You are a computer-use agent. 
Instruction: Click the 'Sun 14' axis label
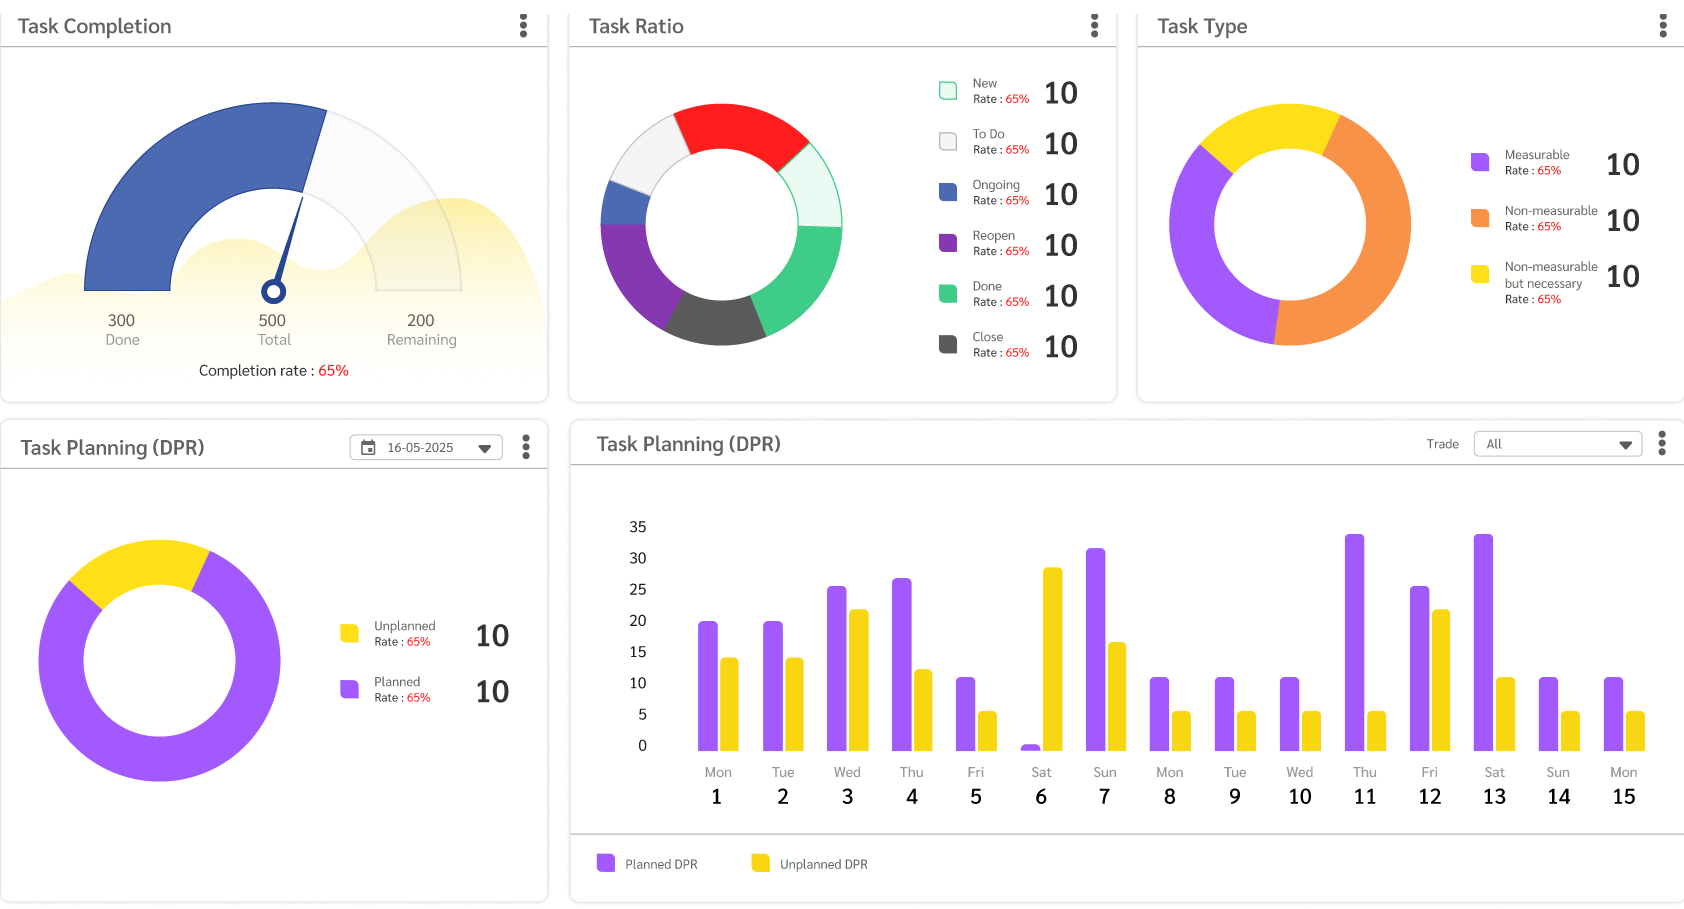[x=1558, y=785]
